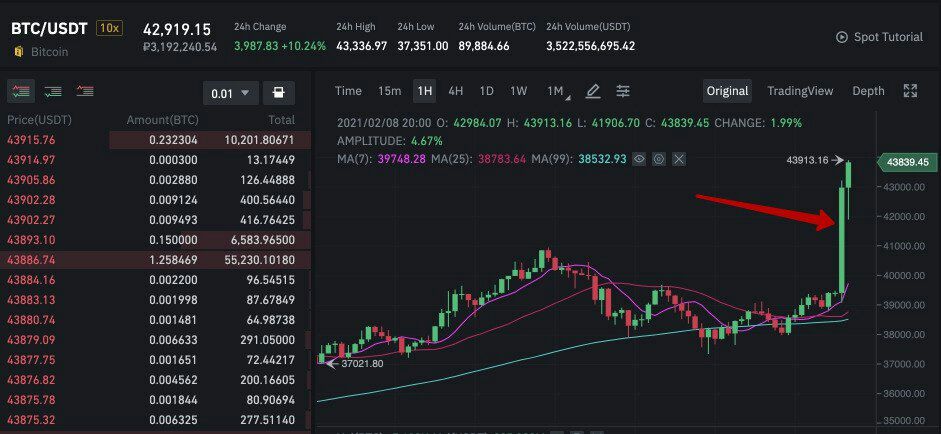
Task: Remove the MA indicator with X icon
Action: (679, 159)
